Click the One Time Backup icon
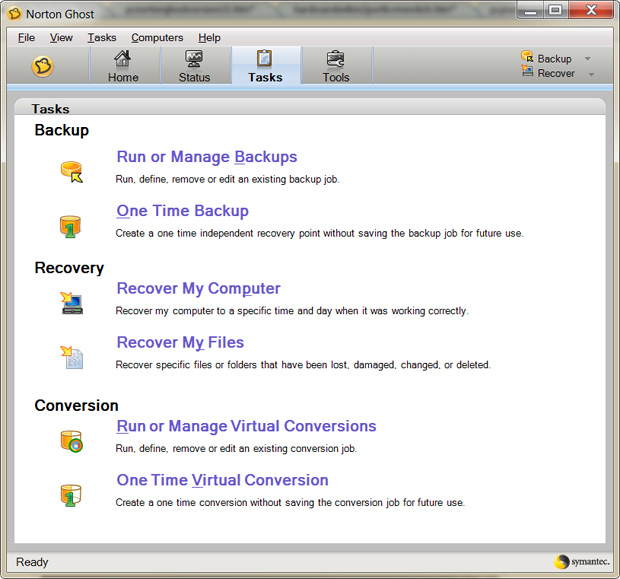This screenshot has height=579, width=620. [x=70, y=226]
